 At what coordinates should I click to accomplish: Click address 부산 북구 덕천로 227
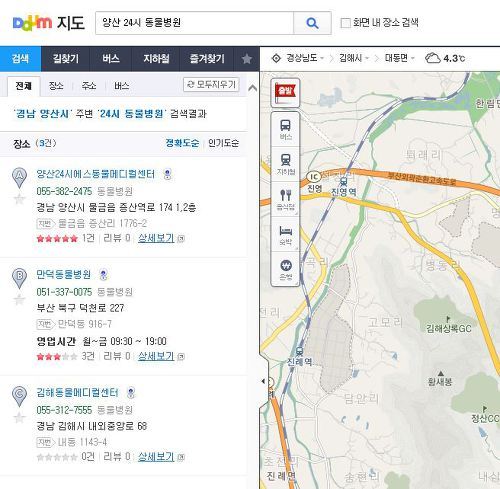click(x=80, y=308)
